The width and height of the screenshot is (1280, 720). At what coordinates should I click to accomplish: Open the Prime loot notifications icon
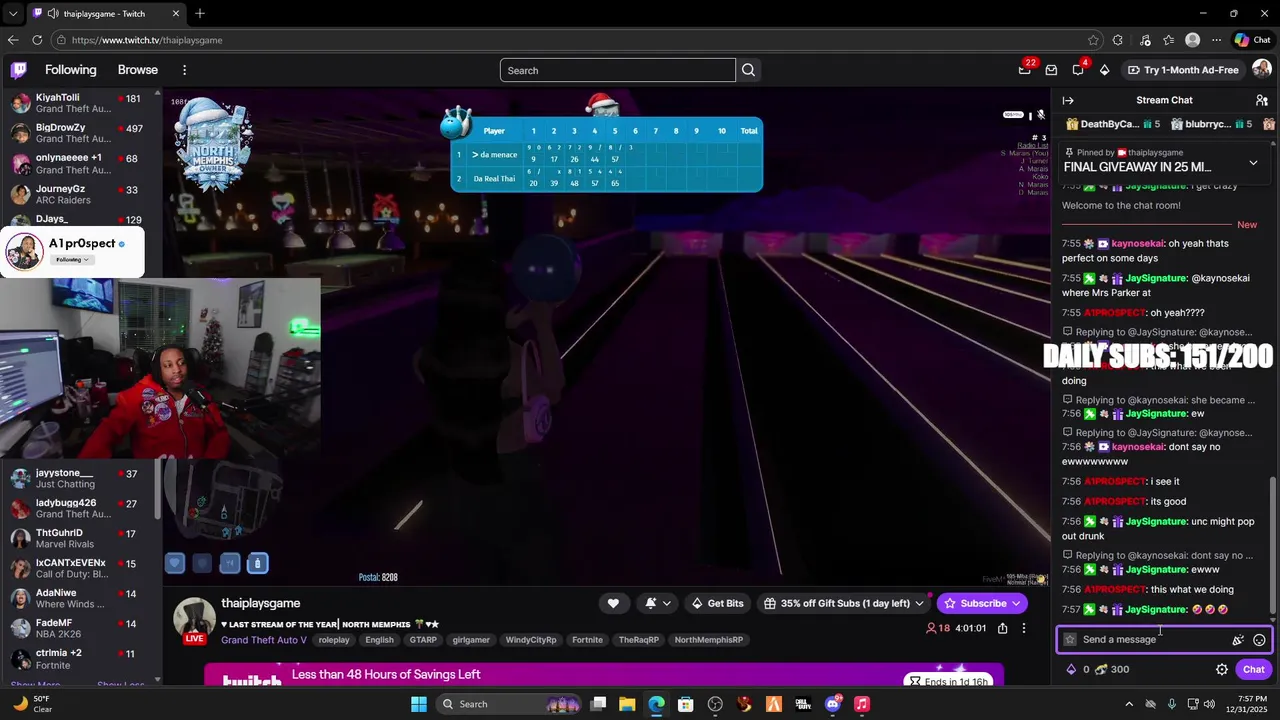[1025, 70]
